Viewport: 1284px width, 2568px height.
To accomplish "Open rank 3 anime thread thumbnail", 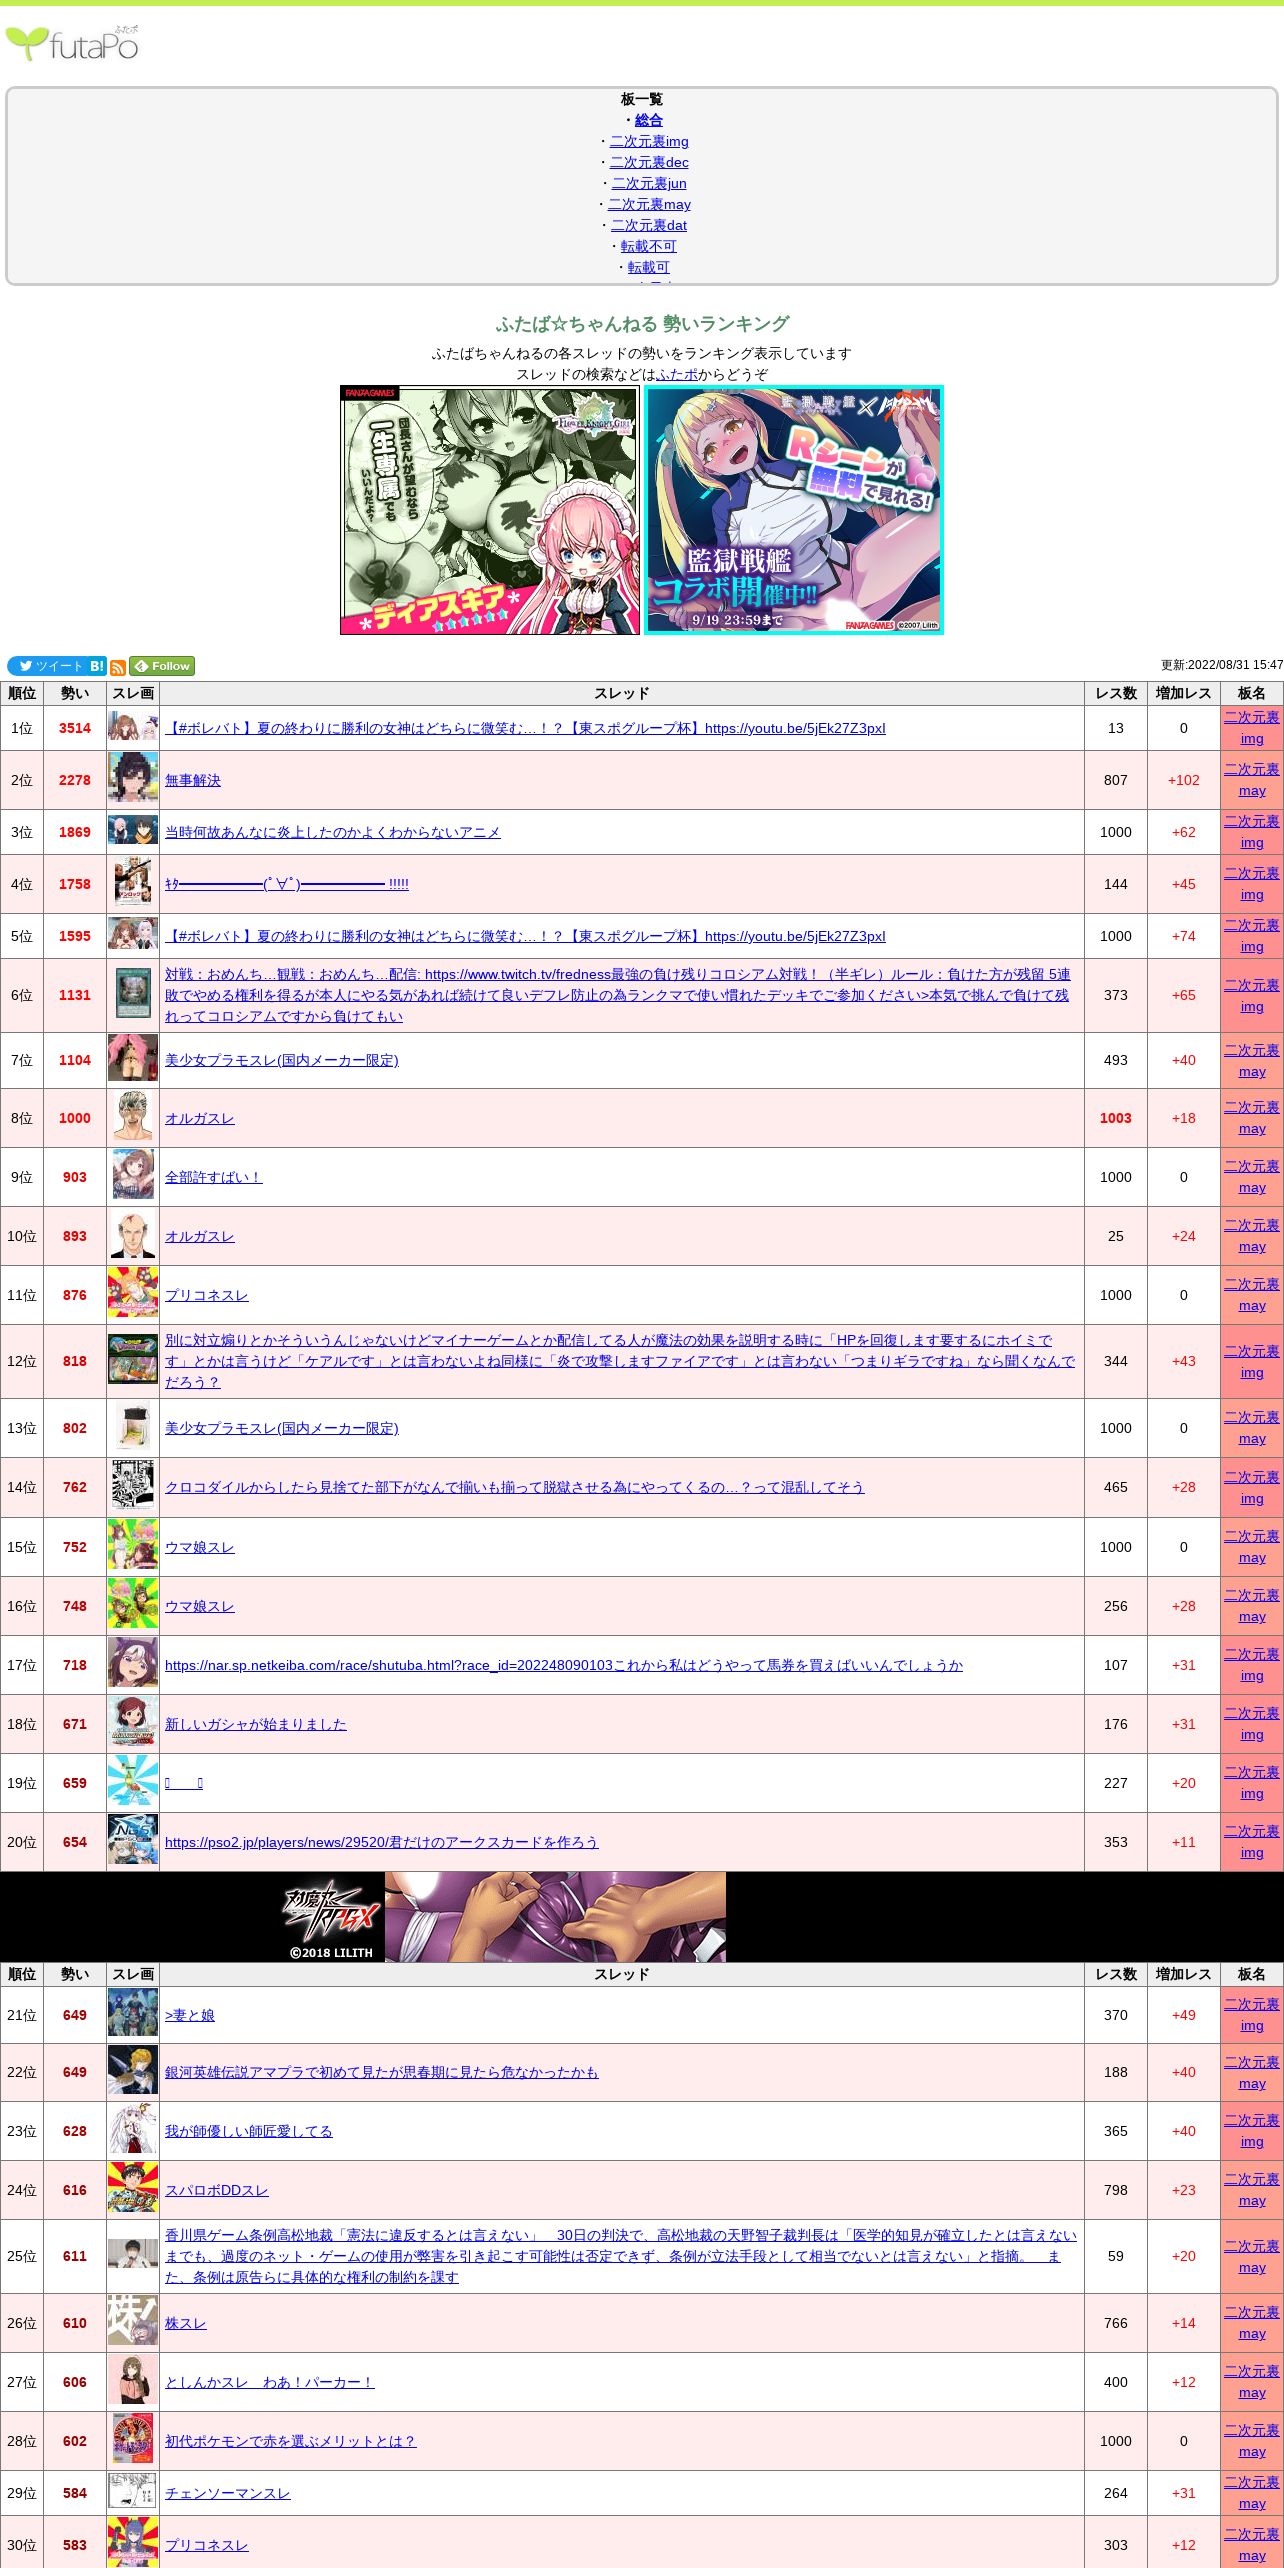I will 133,832.
